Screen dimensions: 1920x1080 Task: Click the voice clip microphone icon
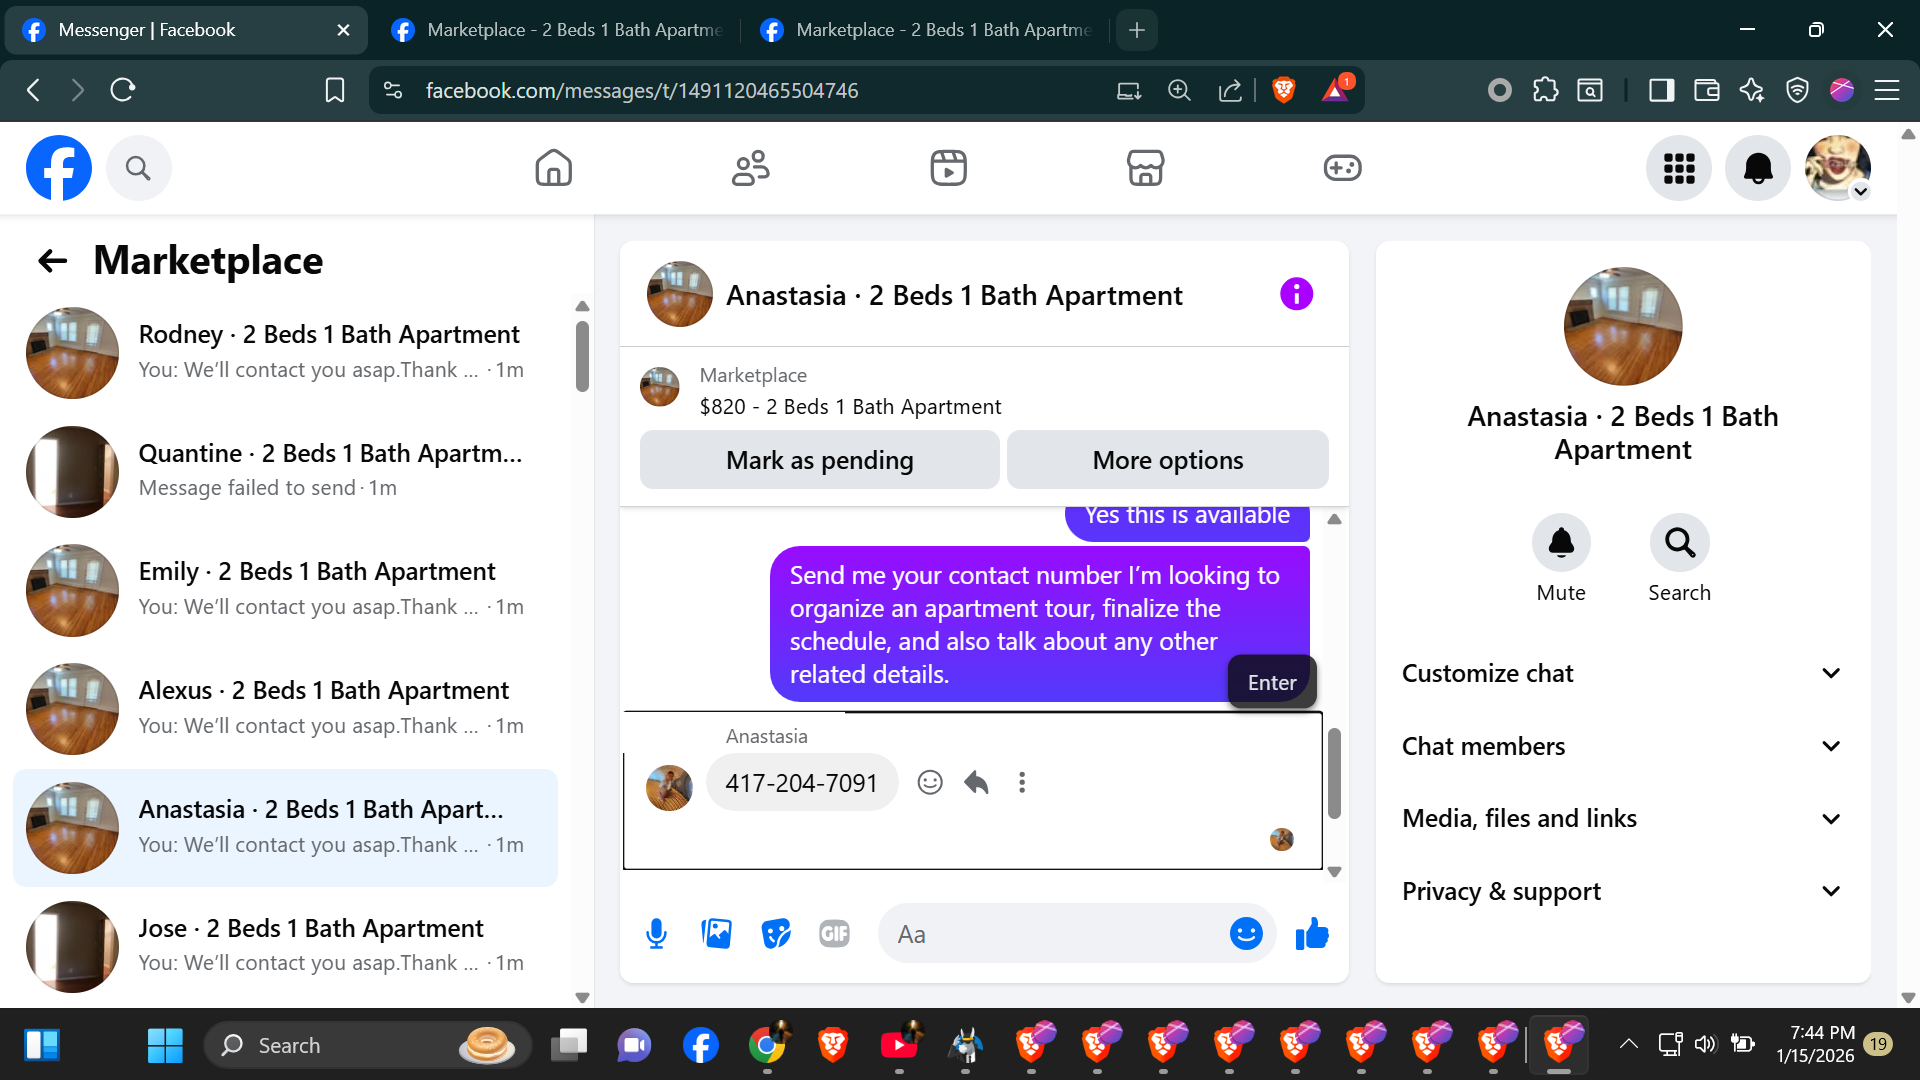(x=656, y=934)
